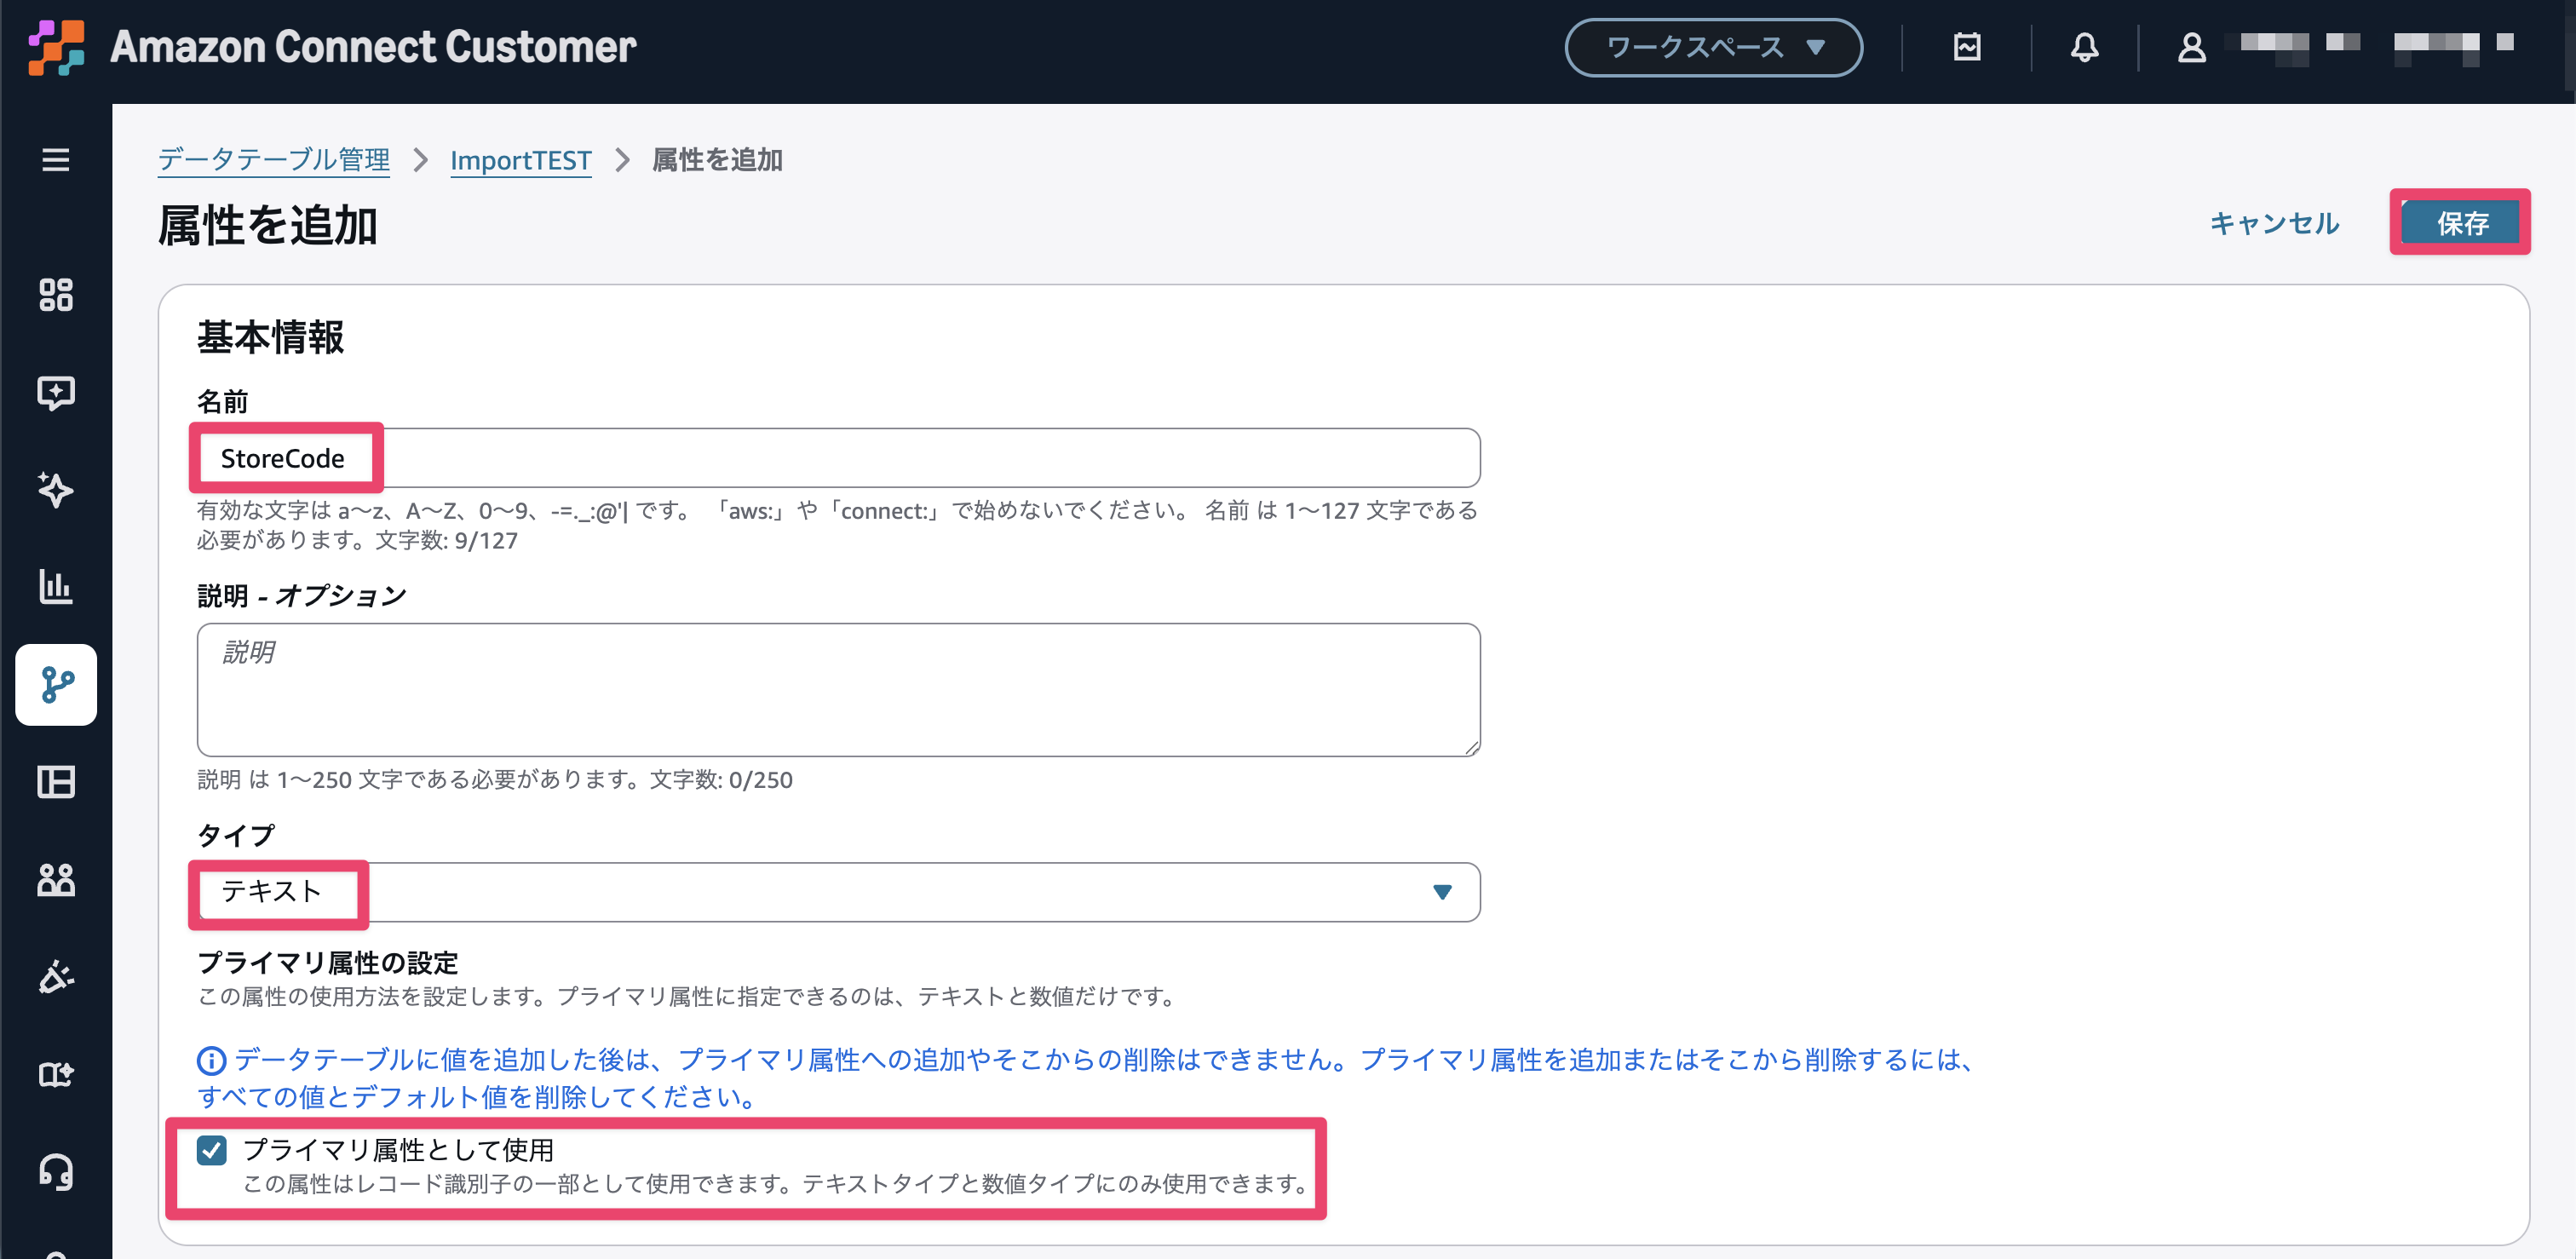This screenshot has height=1259, width=2576.
Task: Click the 基本情報 section heading
Action: pyautogui.click(x=270, y=337)
